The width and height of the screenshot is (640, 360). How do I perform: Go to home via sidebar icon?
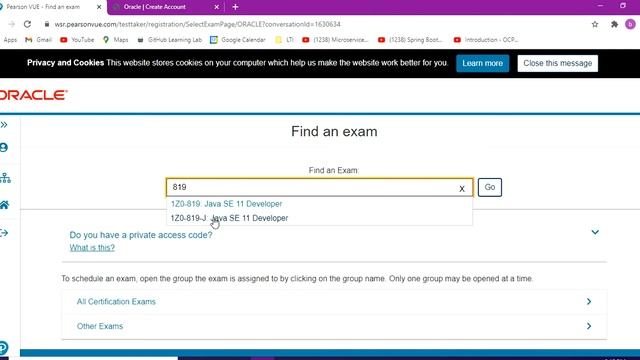[x=4, y=205]
